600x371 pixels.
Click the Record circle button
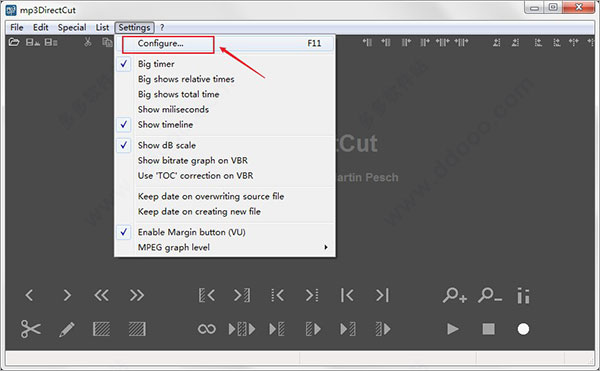[x=523, y=329]
